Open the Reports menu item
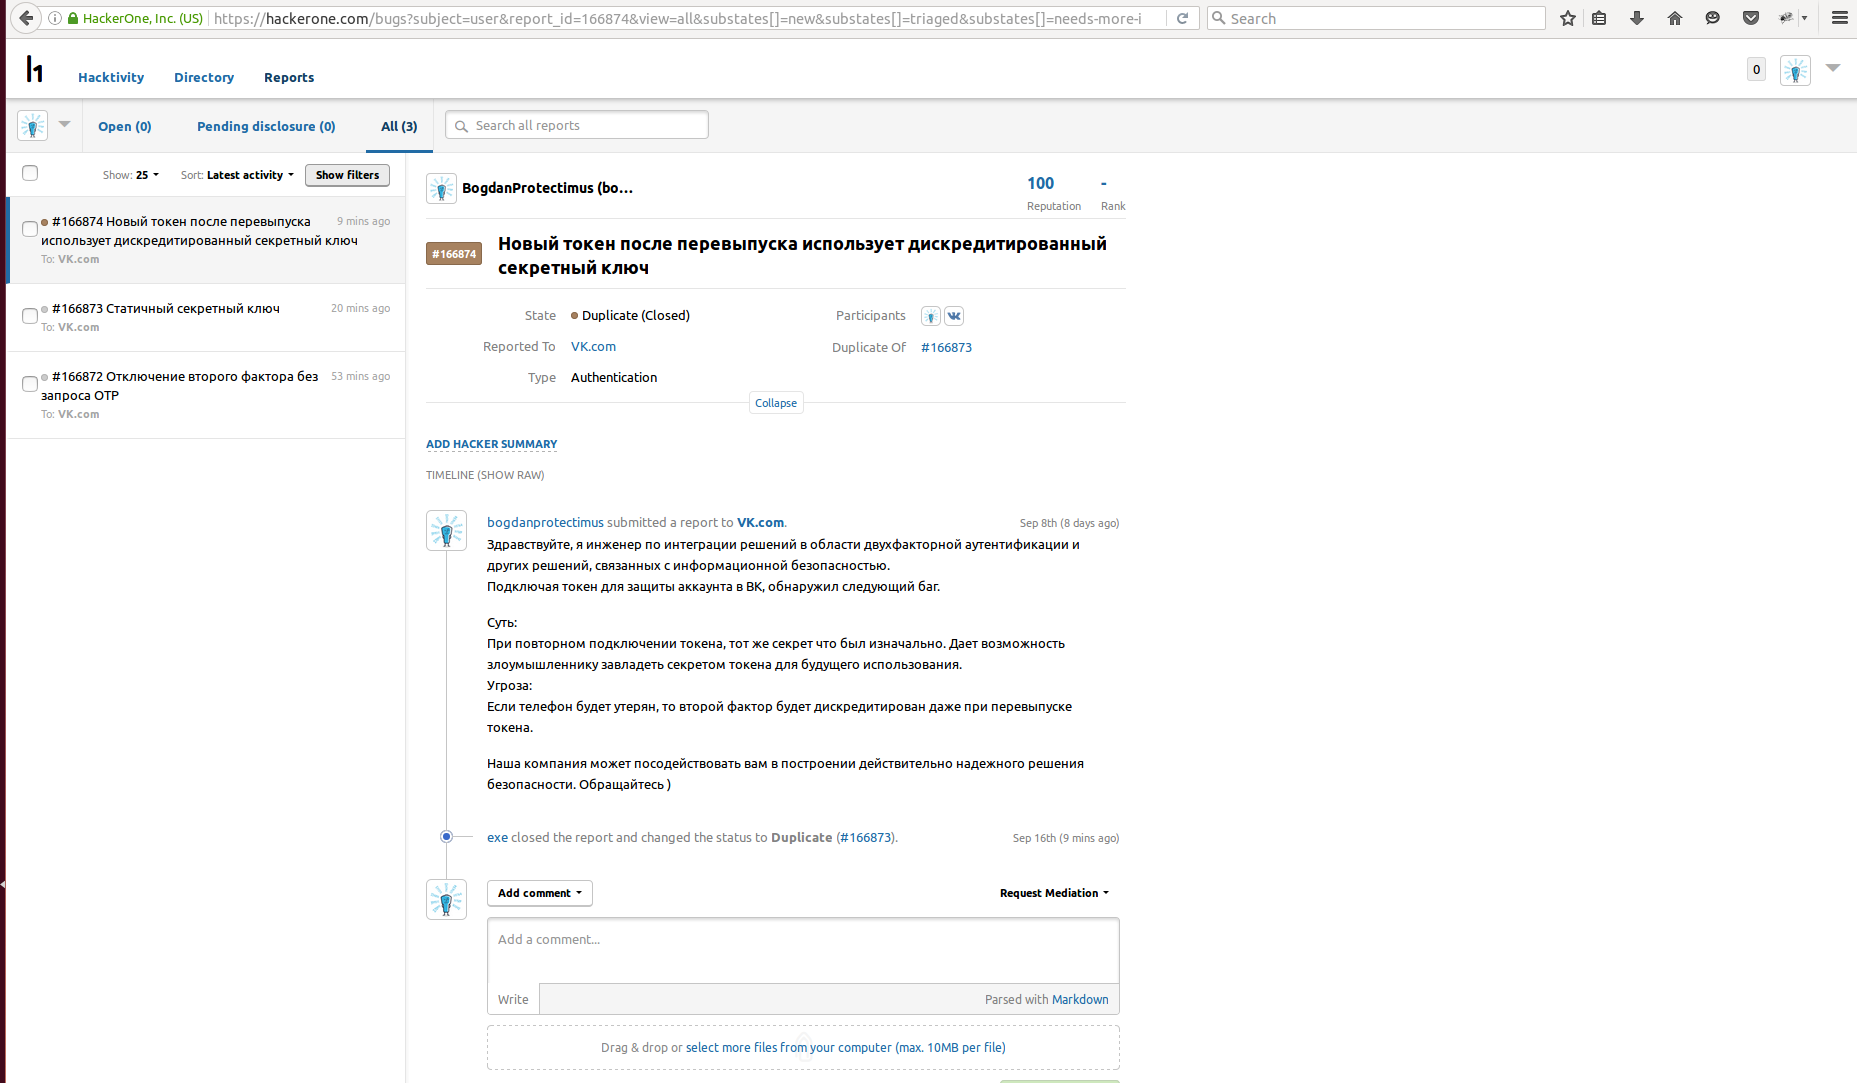This screenshot has height=1083, width=1857. pyautogui.click(x=289, y=77)
